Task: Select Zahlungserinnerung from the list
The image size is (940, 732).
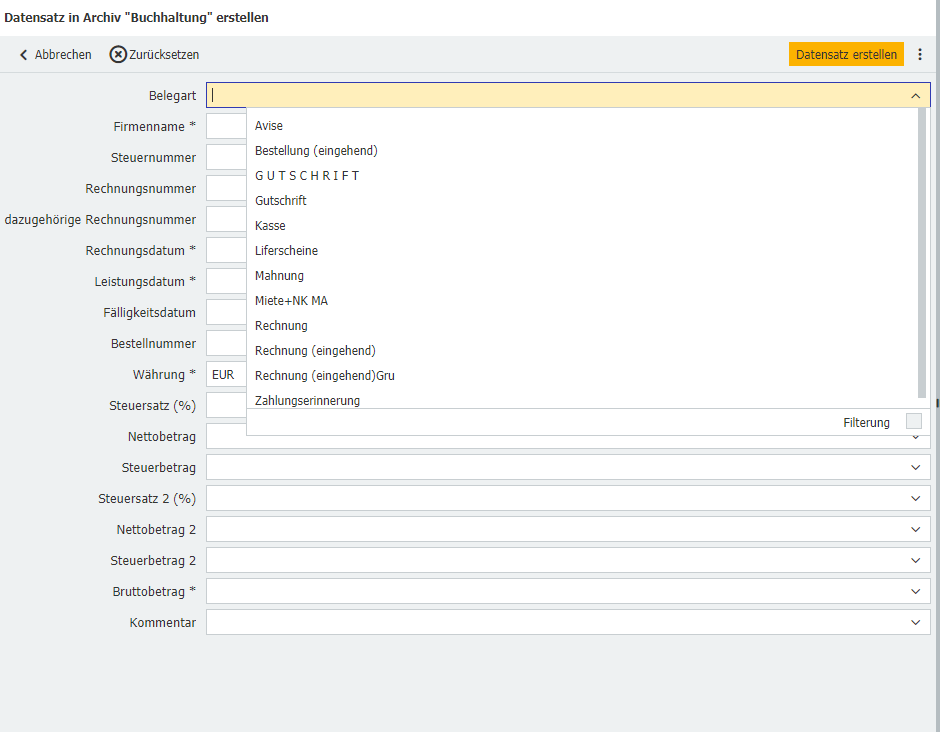Action: pos(307,400)
